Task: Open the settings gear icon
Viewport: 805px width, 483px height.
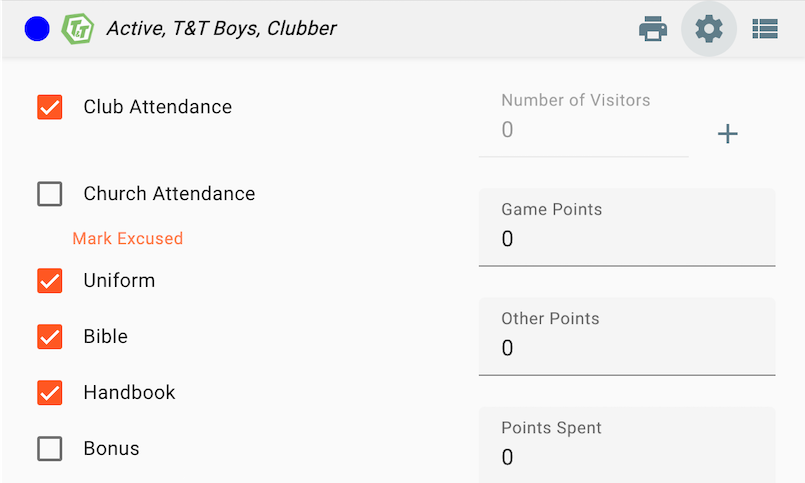Action: pyautogui.click(x=709, y=29)
